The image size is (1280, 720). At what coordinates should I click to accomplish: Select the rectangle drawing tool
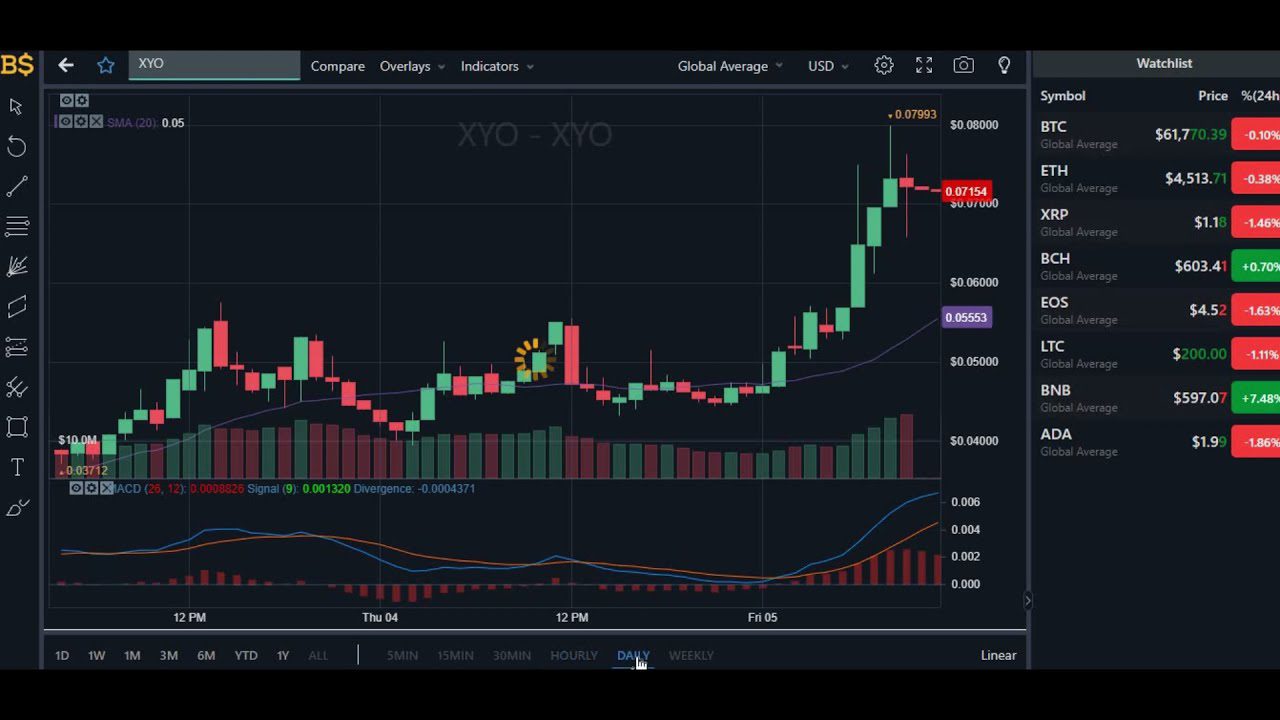pyautogui.click(x=16, y=428)
